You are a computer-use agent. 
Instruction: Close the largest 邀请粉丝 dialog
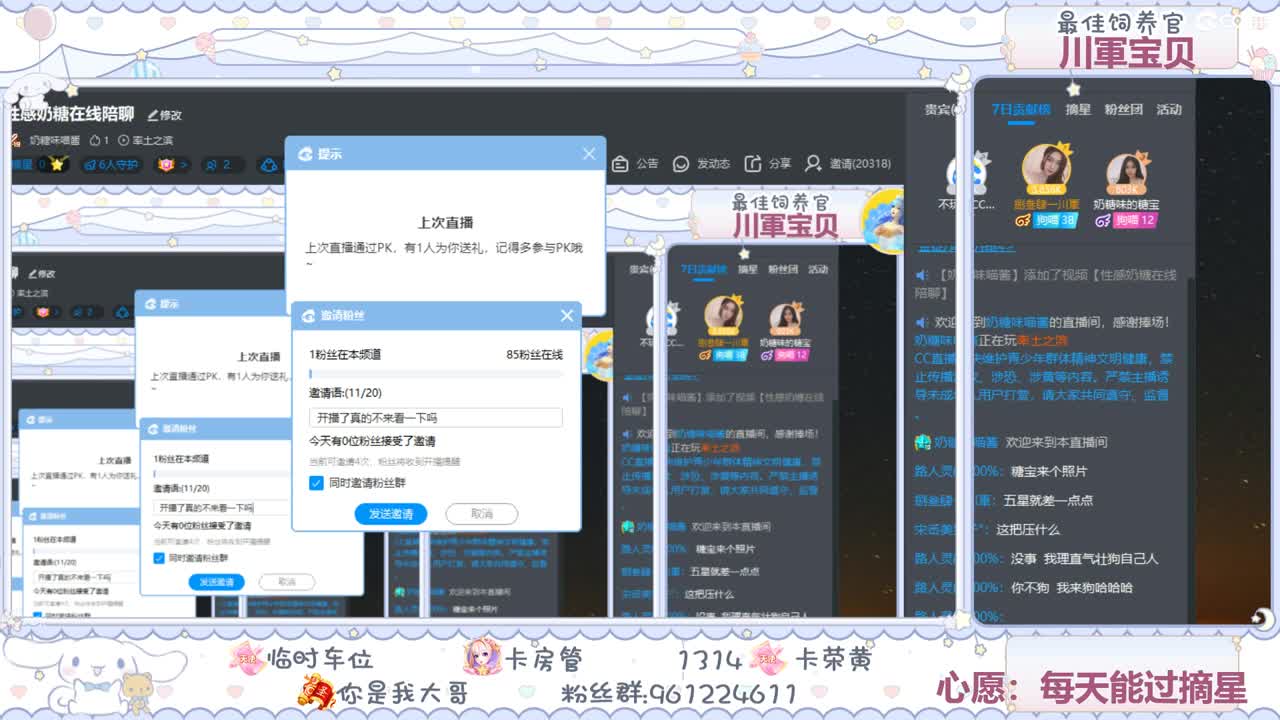(567, 316)
